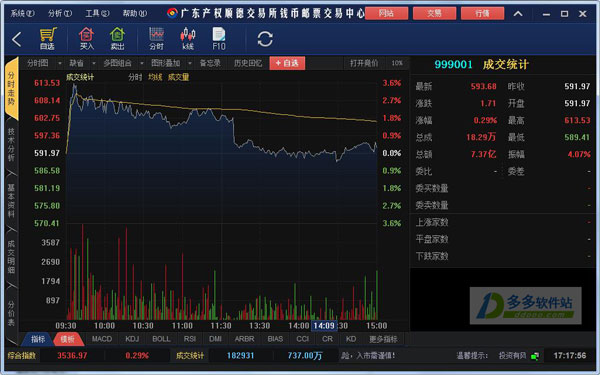This screenshot has height=375, width=600.
Task: Click the 182931 value in status bar
Action: point(240,356)
